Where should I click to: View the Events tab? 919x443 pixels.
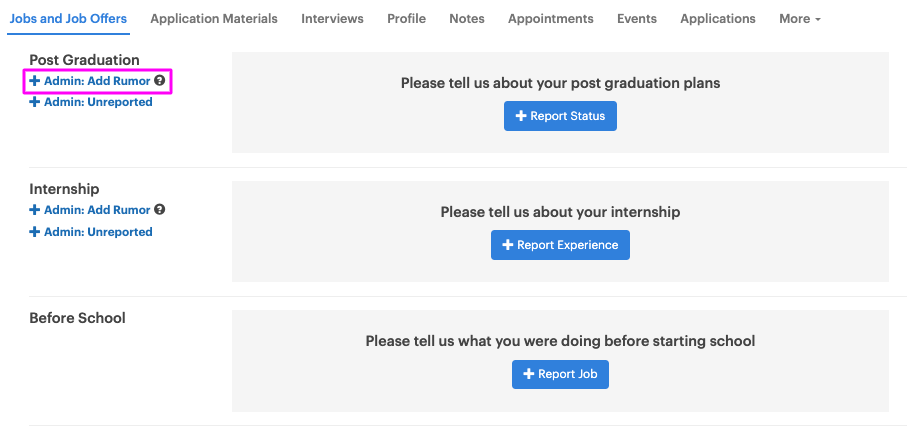point(637,19)
